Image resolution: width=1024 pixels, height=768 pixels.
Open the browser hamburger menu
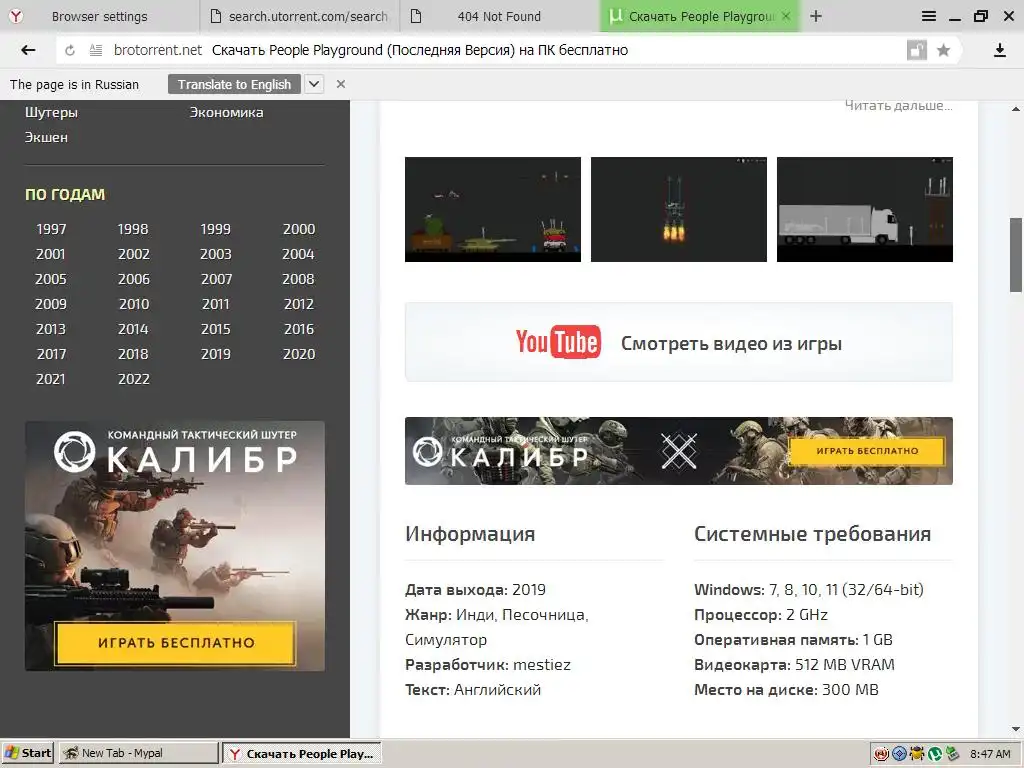(929, 16)
